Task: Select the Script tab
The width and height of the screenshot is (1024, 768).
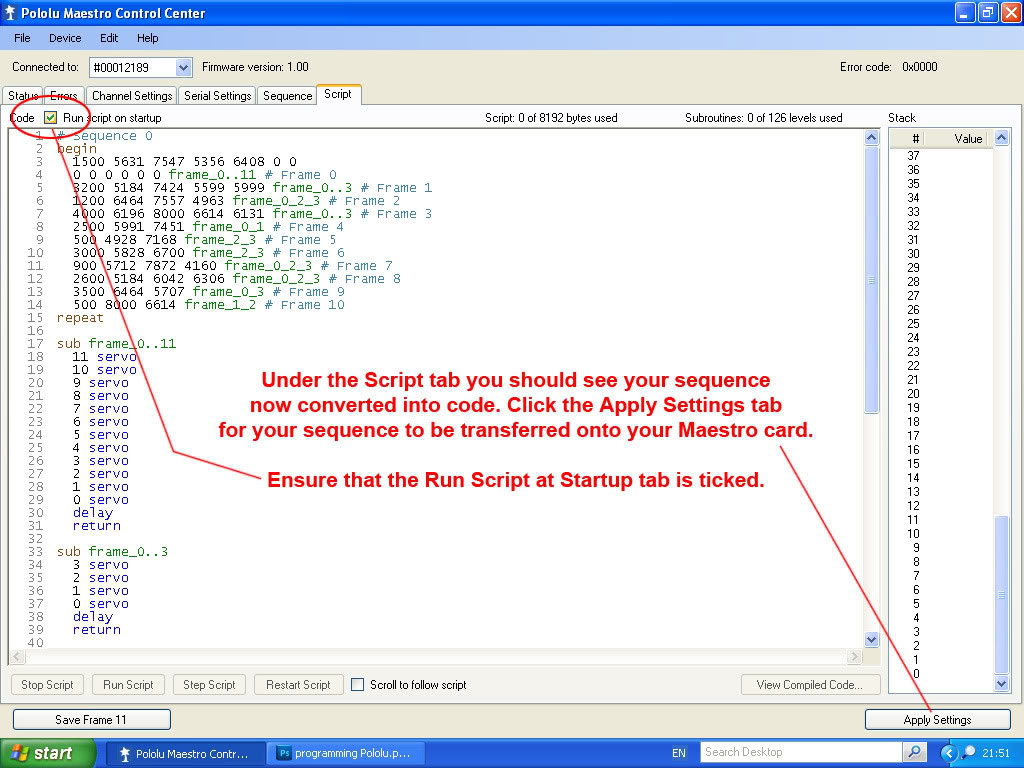Action: (338, 94)
